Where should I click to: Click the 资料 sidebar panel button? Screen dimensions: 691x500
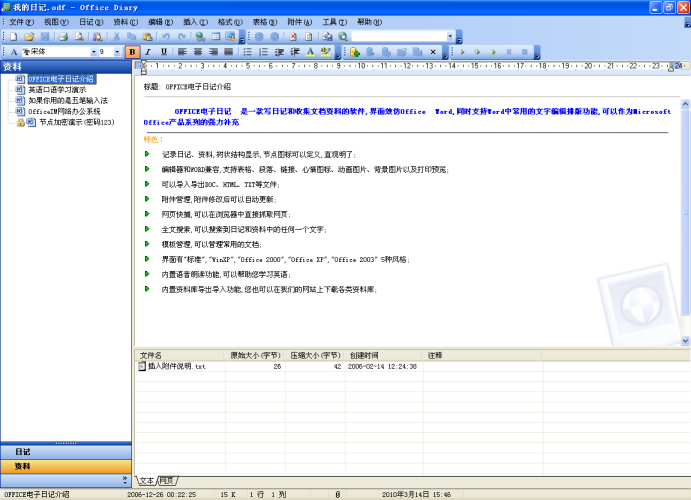click(66, 467)
